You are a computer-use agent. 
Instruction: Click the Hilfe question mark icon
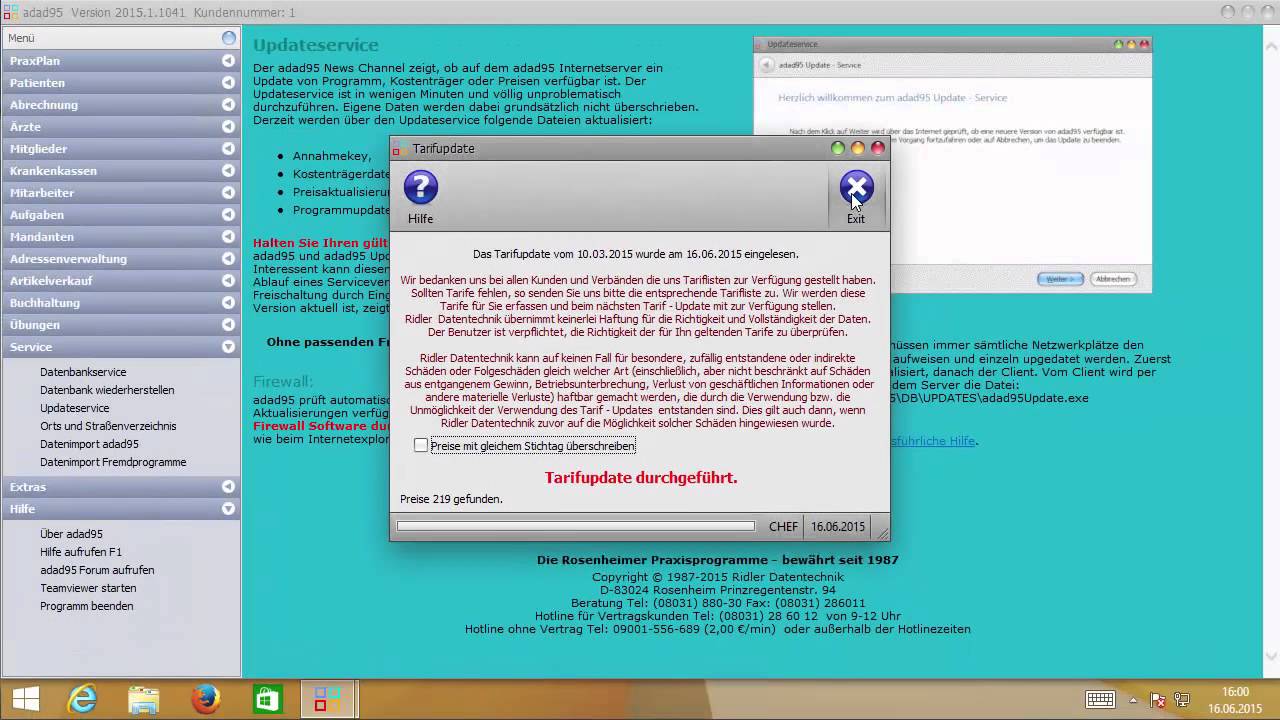[421, 188]
